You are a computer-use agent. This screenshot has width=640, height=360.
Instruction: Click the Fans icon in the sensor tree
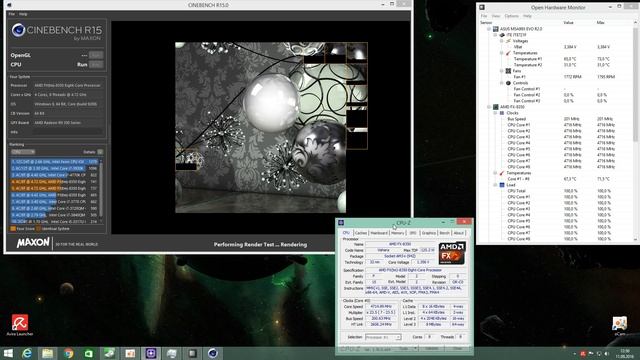click(508, 71)
